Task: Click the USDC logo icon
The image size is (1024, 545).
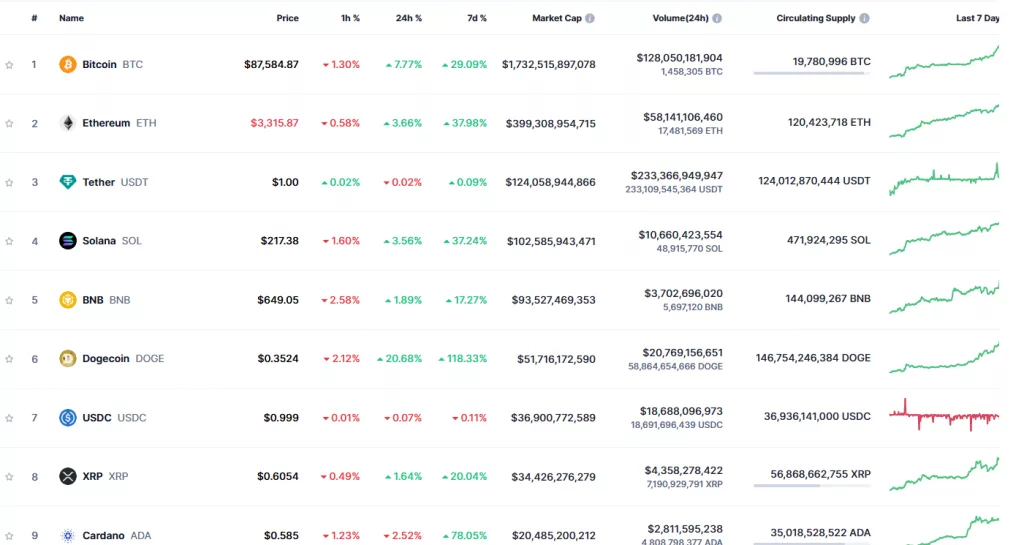Action: (x=68, y=417)
